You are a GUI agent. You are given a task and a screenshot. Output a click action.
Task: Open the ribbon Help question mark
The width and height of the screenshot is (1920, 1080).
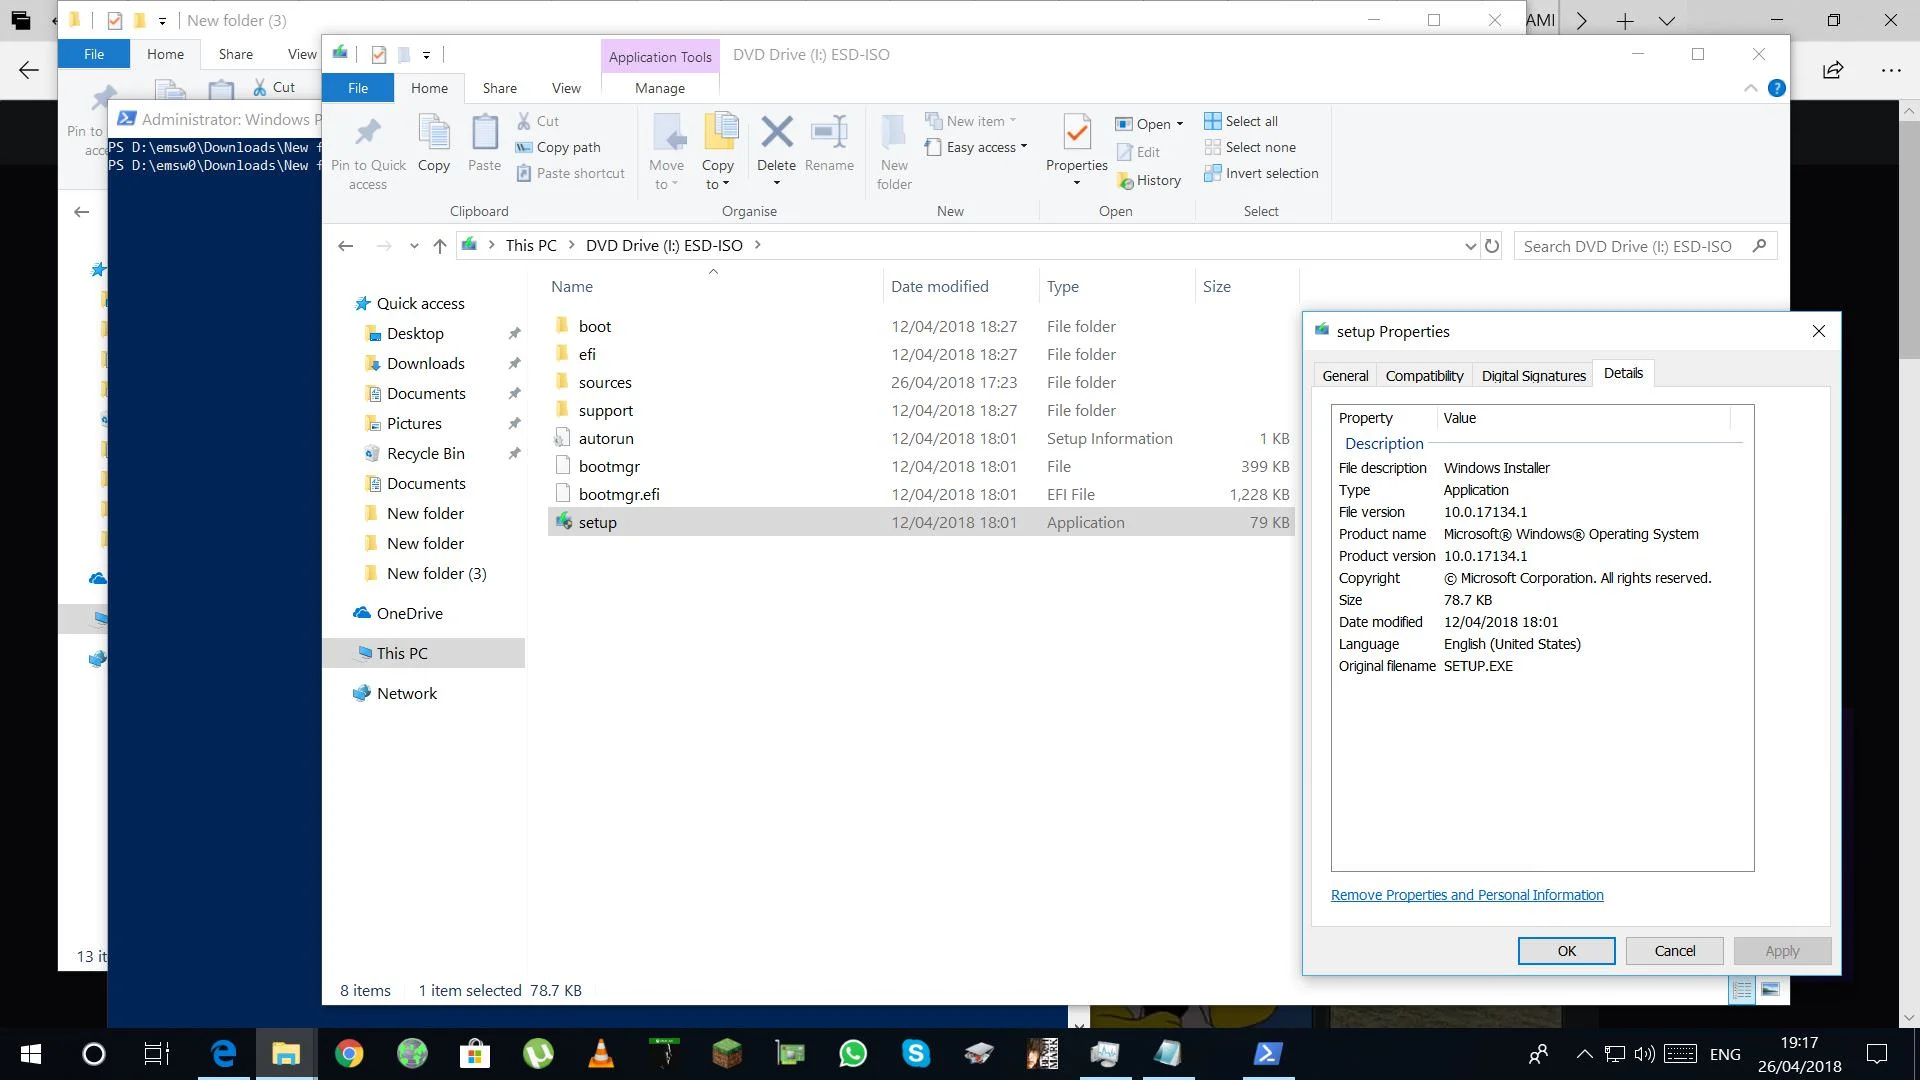click(x=1777, y=88)
